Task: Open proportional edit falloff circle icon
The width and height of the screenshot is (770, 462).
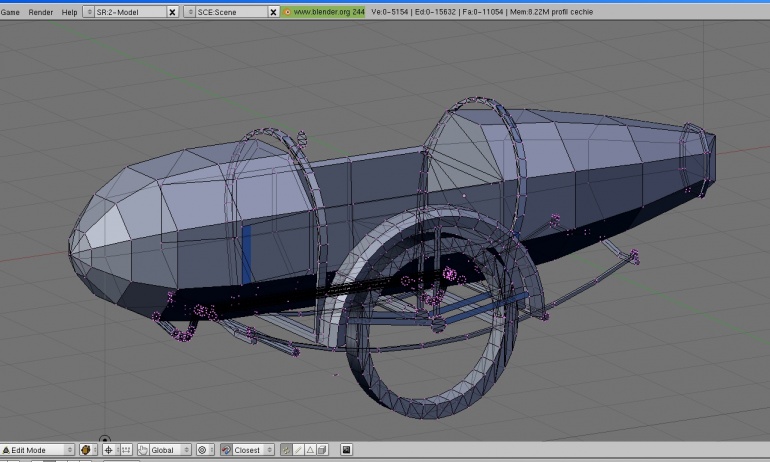Action: pyautogui.click(x=202, y=450)
